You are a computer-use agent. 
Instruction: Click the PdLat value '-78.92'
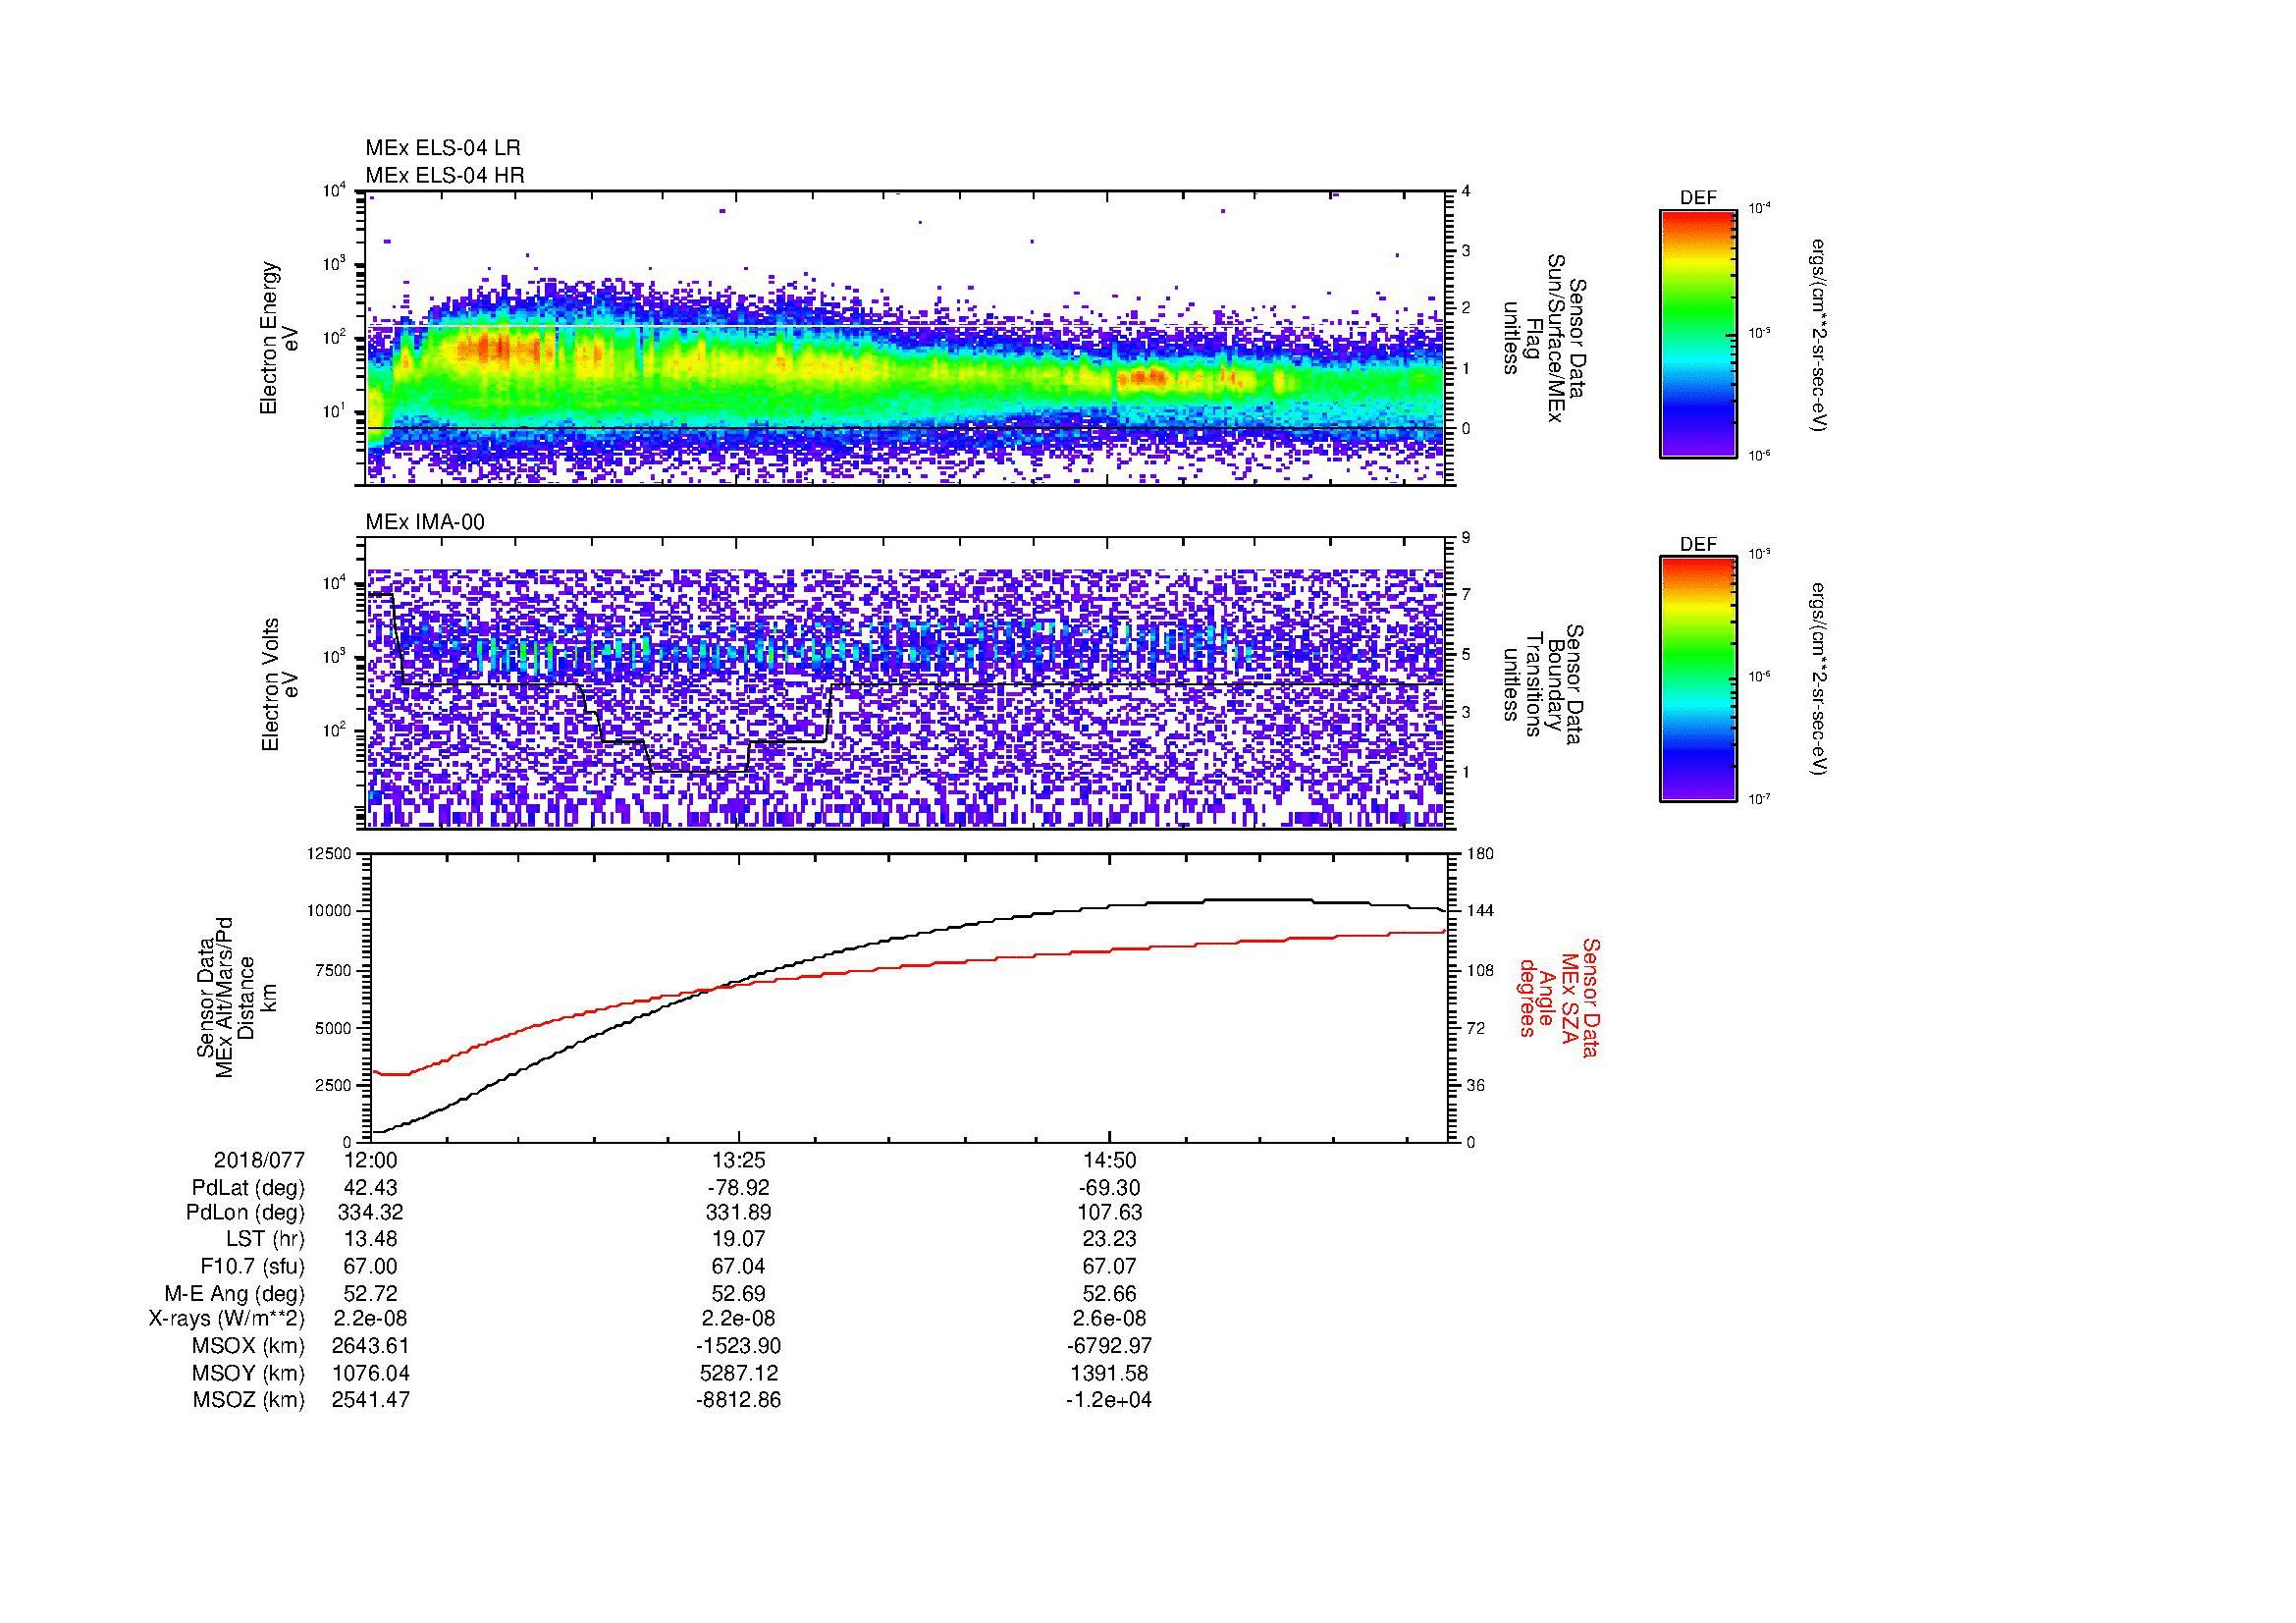(x=739, y=1188)
